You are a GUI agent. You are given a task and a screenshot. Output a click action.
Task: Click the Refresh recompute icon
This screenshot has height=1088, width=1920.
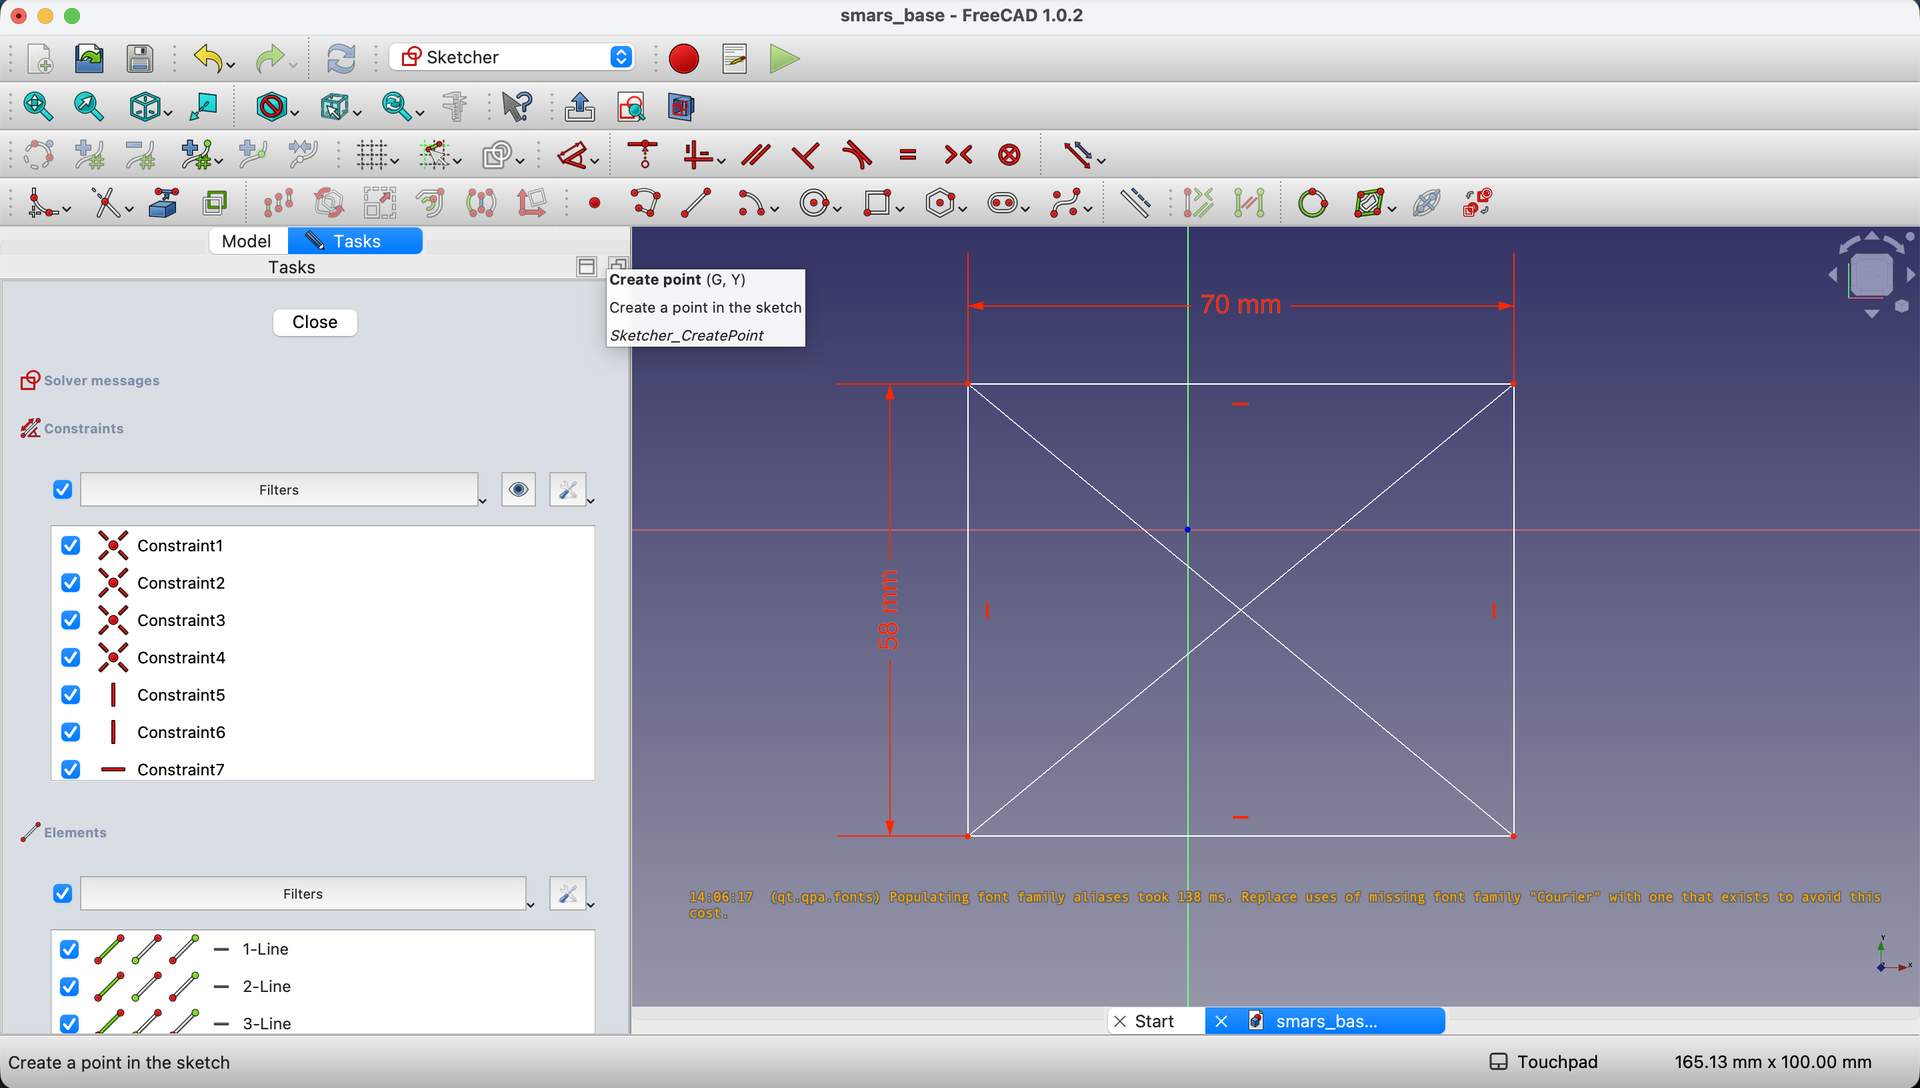(341, 59)
